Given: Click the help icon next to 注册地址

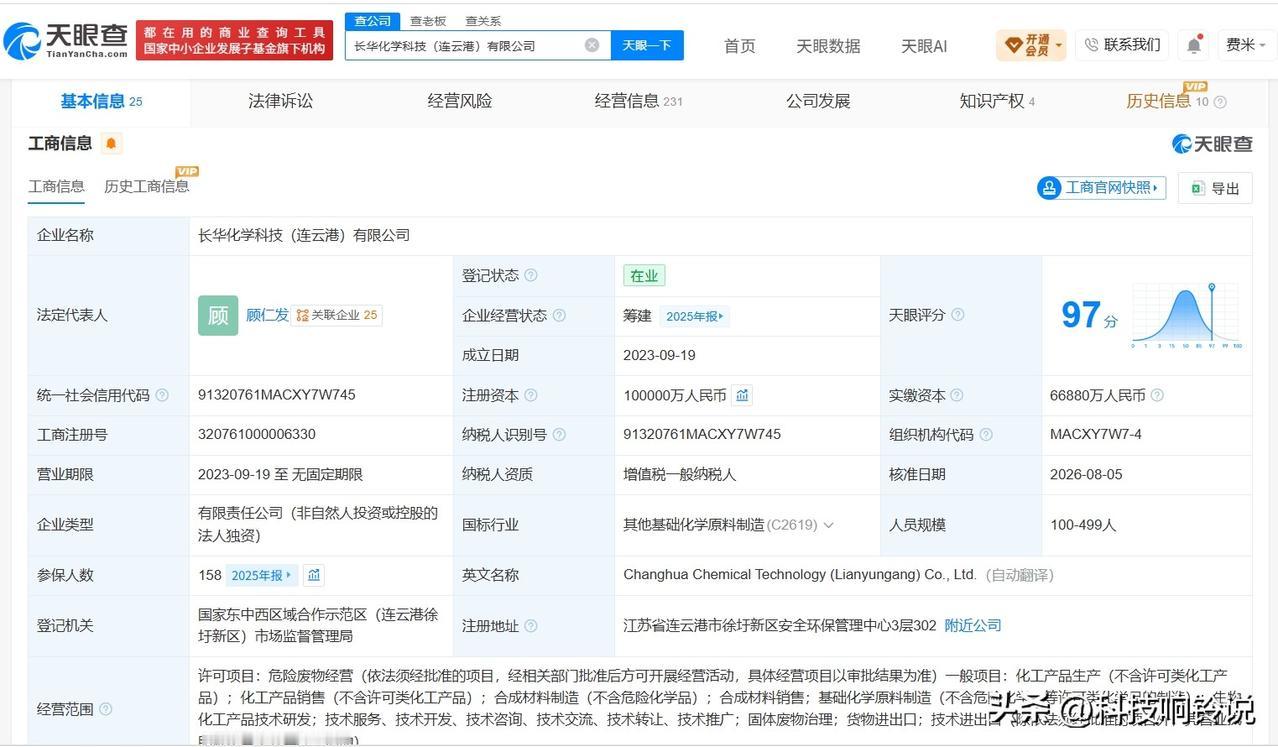Looking at the screenshot, I should click(531, 626).
